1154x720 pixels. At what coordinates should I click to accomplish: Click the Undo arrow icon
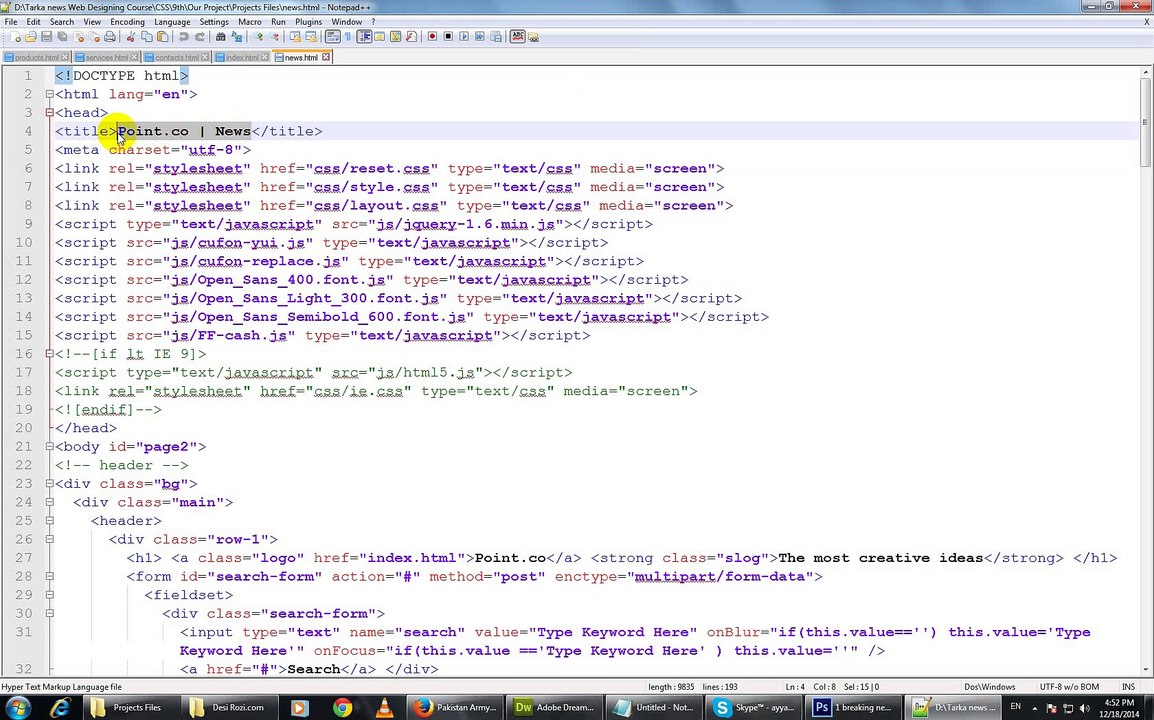click(183, 36)
